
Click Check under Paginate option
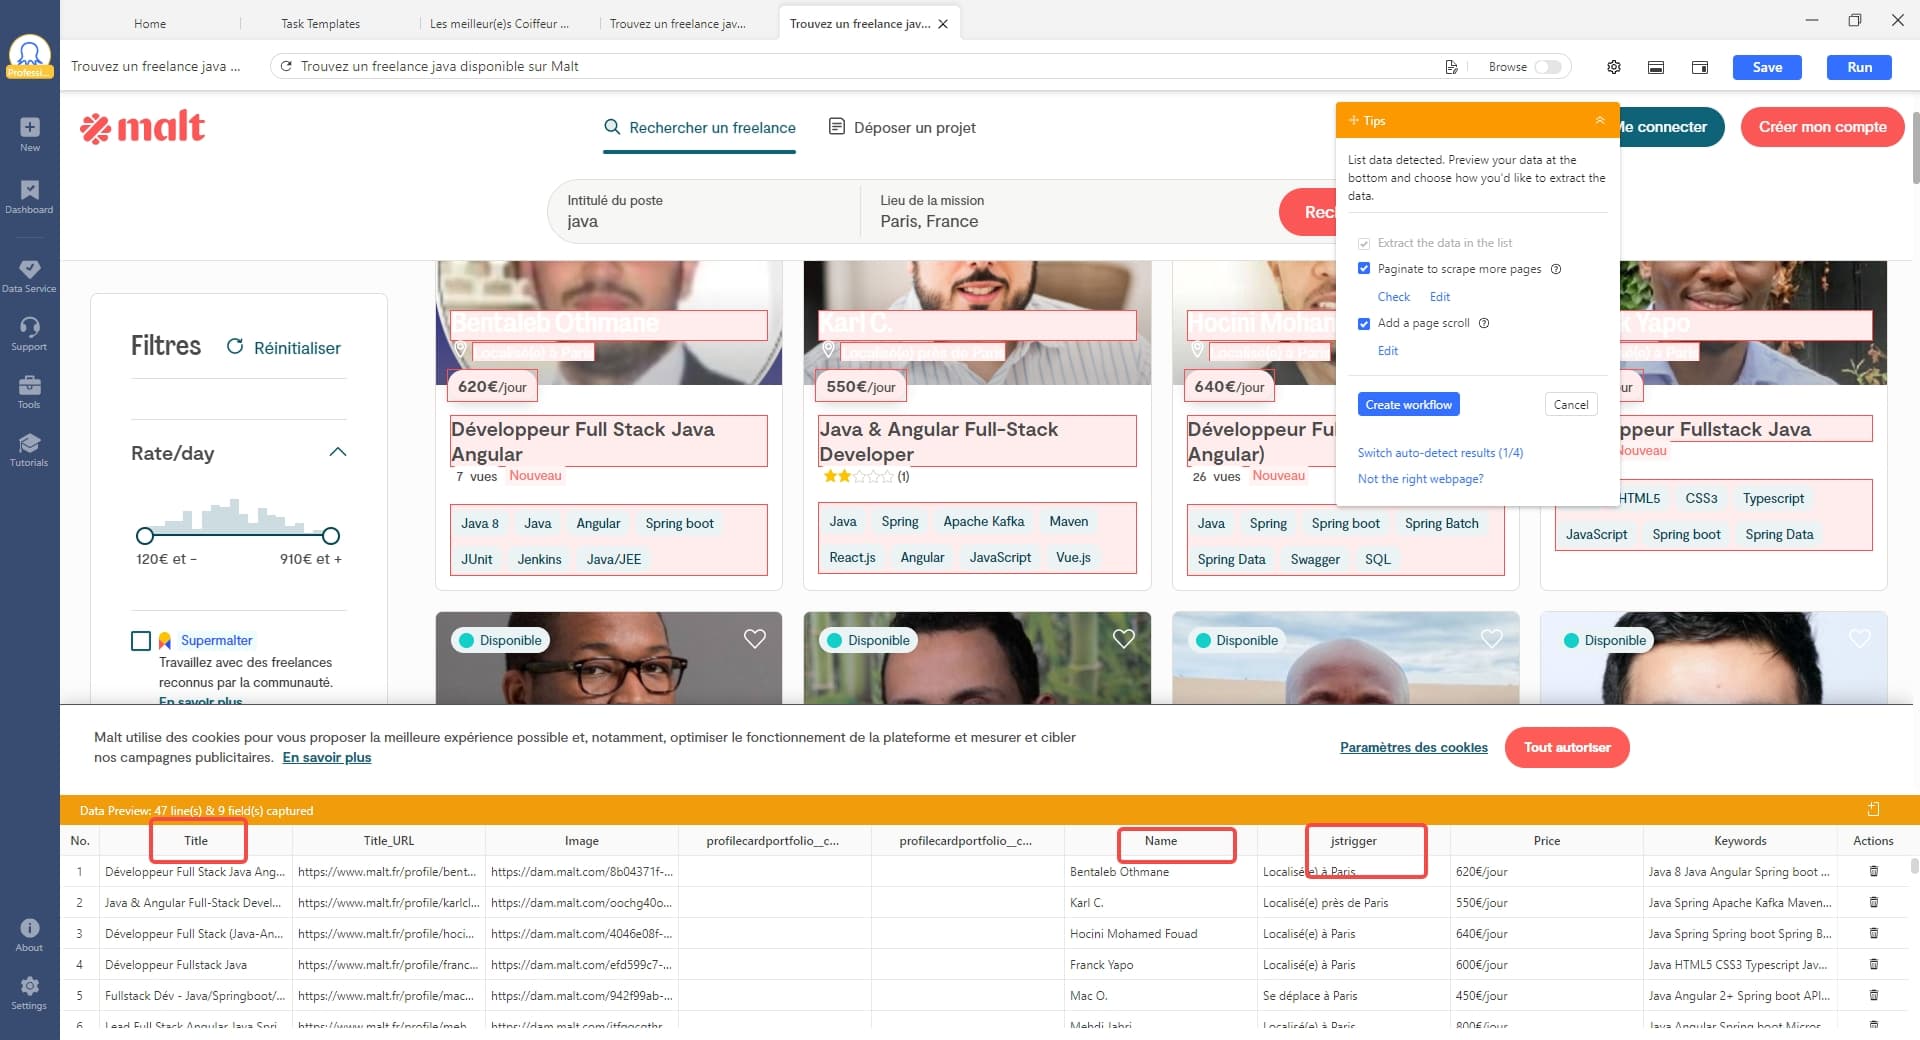[x=1393, y=296]
